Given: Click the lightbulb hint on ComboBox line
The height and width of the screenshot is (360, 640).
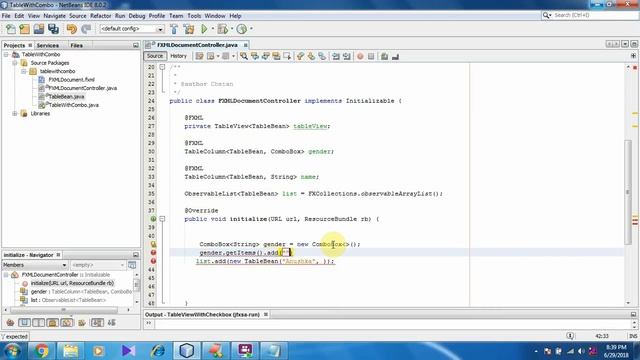Looking at the screenshot, I should pos(153,244).
